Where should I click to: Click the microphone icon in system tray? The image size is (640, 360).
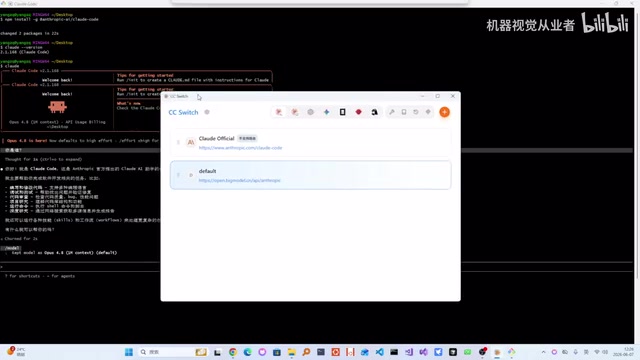pos(576,352)
